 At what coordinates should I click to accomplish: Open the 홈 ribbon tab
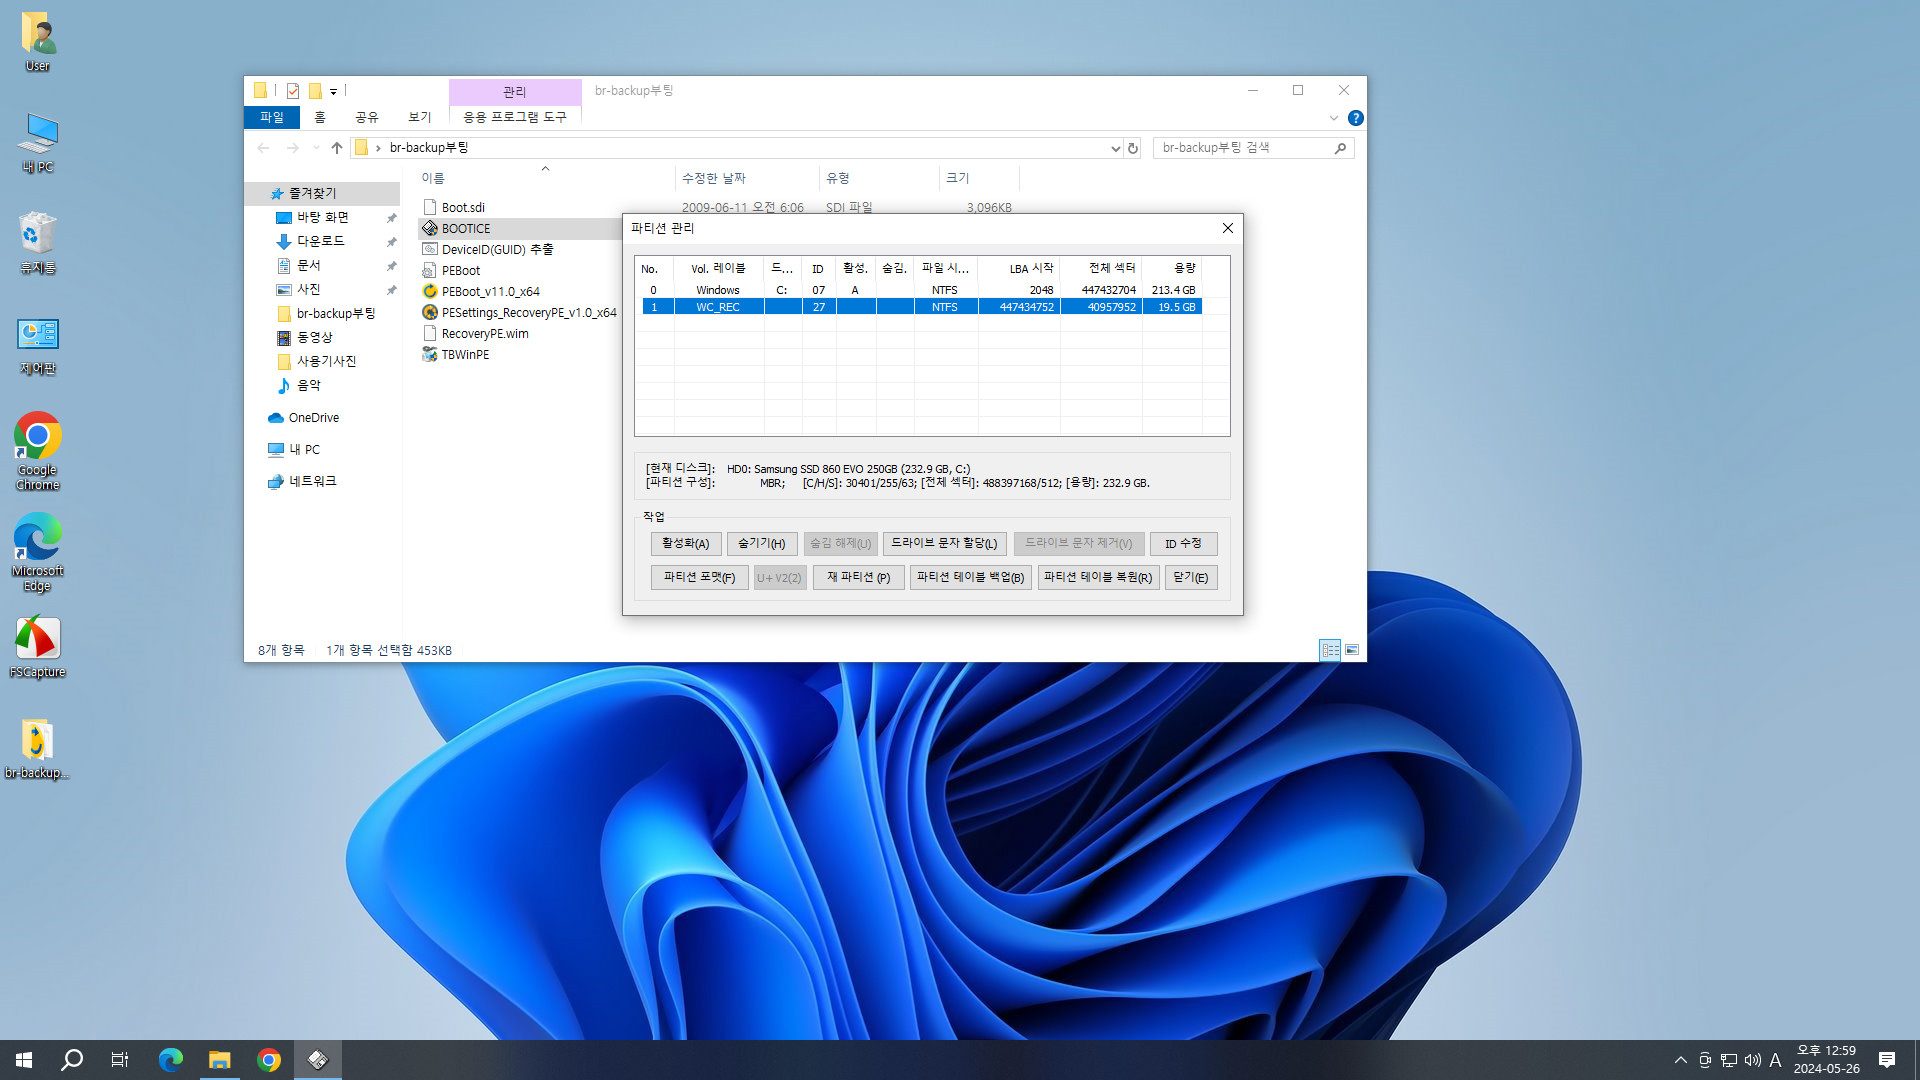tap(320, 117)
